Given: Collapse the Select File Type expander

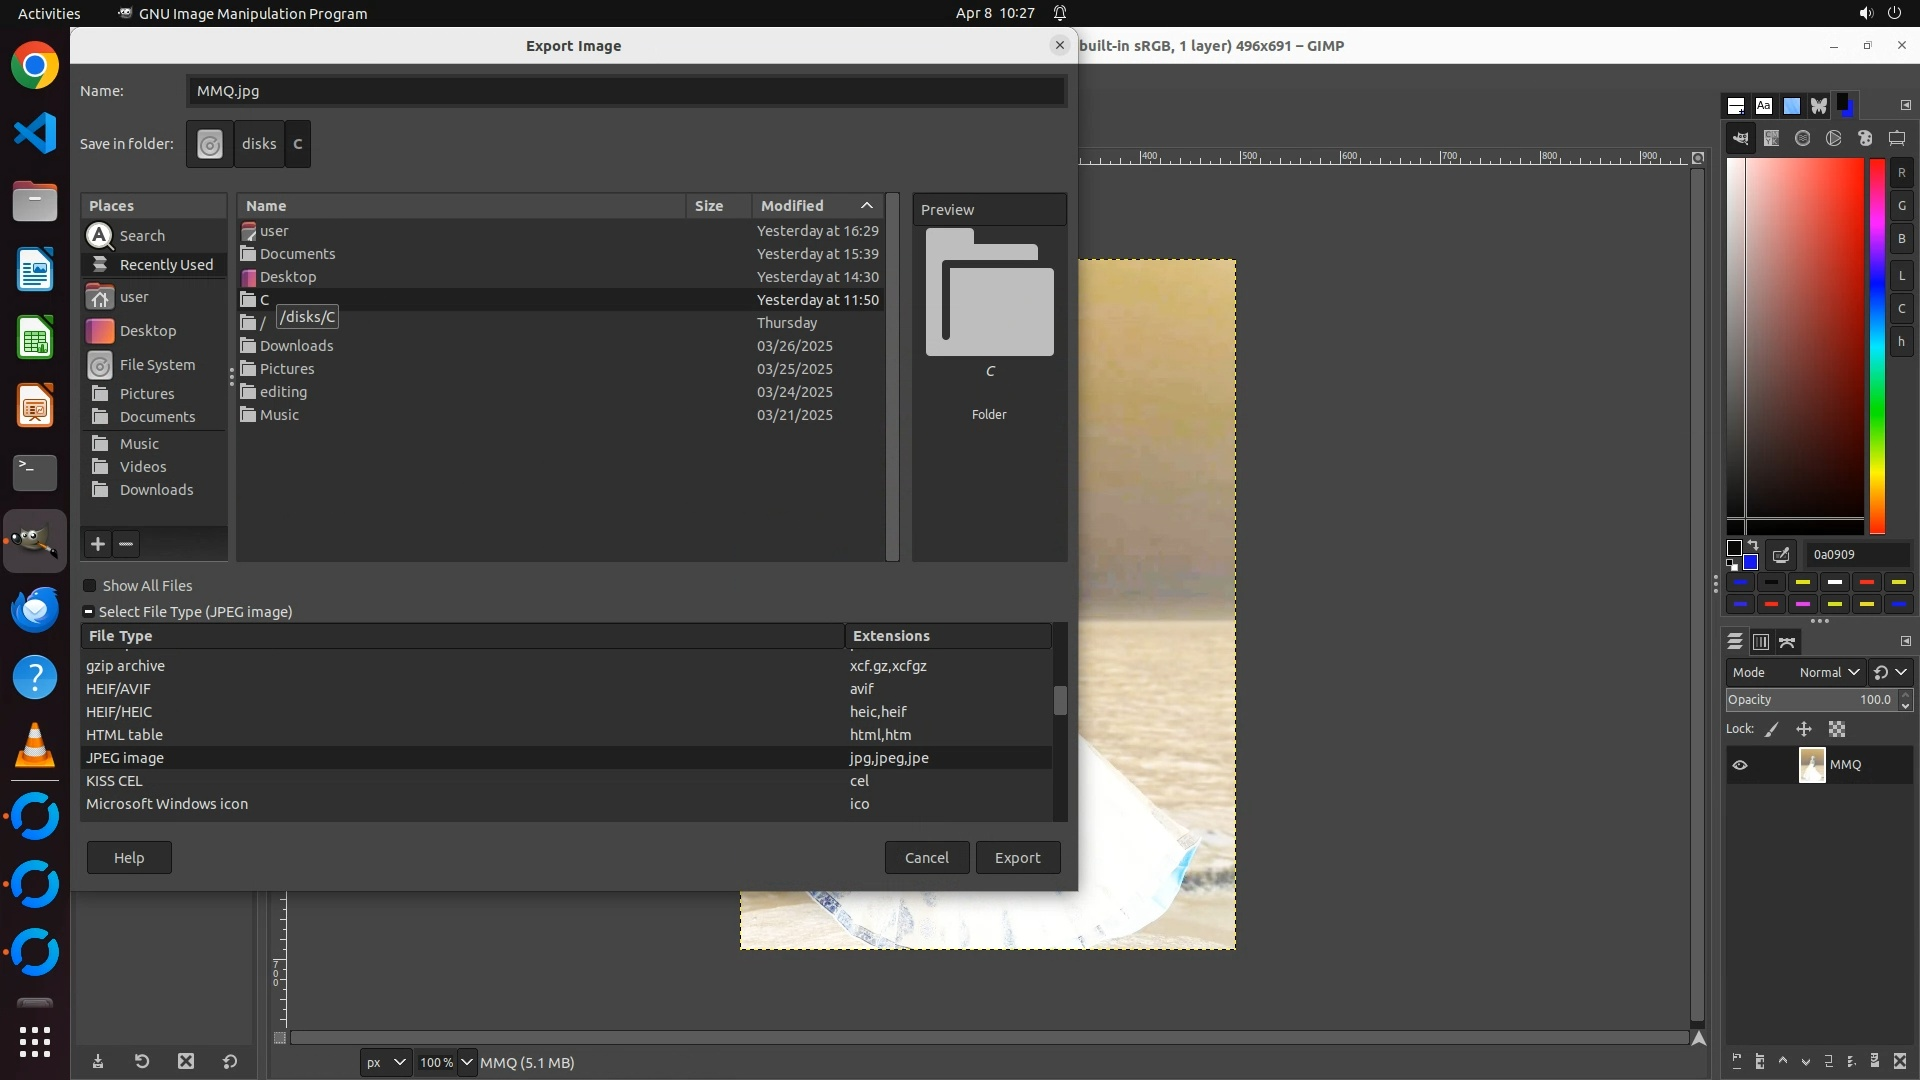Looking at the screenshot, I should click(89, 612).
